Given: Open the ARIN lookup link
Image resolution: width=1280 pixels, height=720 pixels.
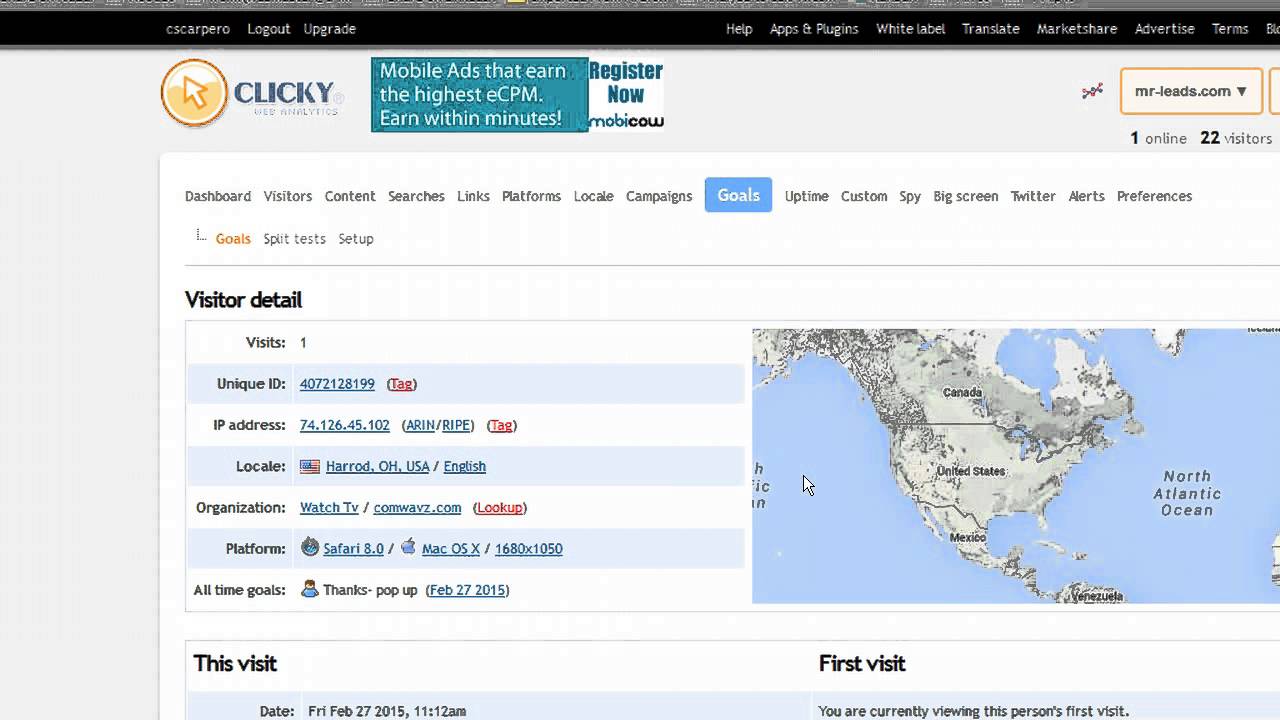Looking at the screenshot, I should coord(420,425).
